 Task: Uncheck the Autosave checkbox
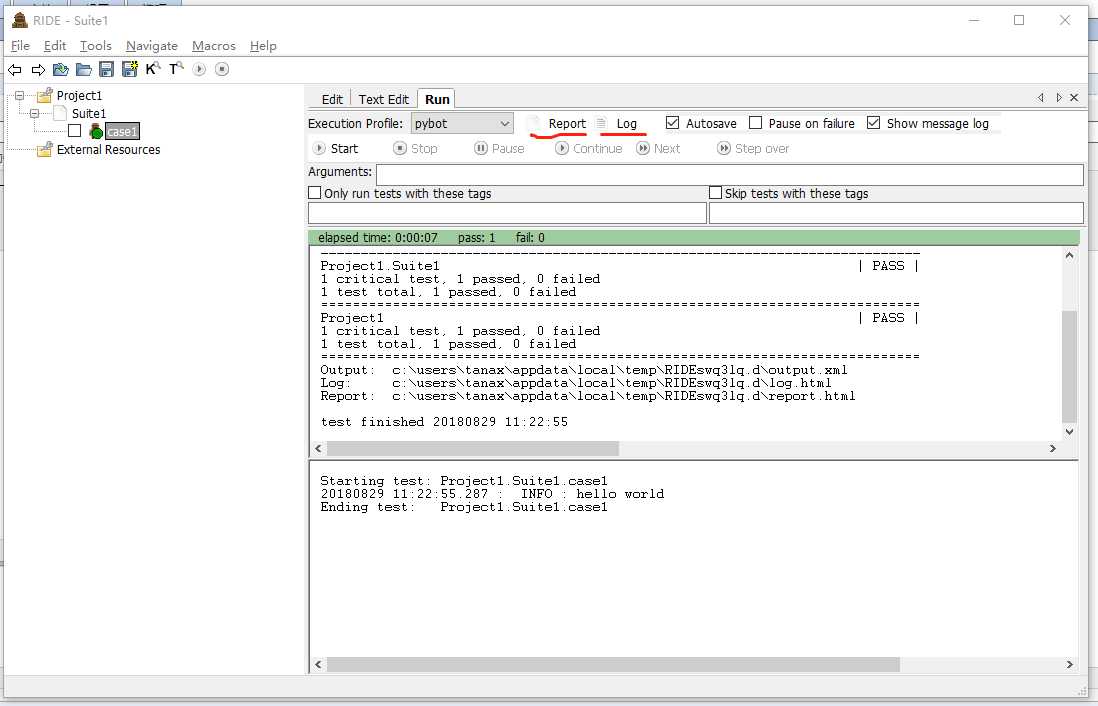coord(672,123)
